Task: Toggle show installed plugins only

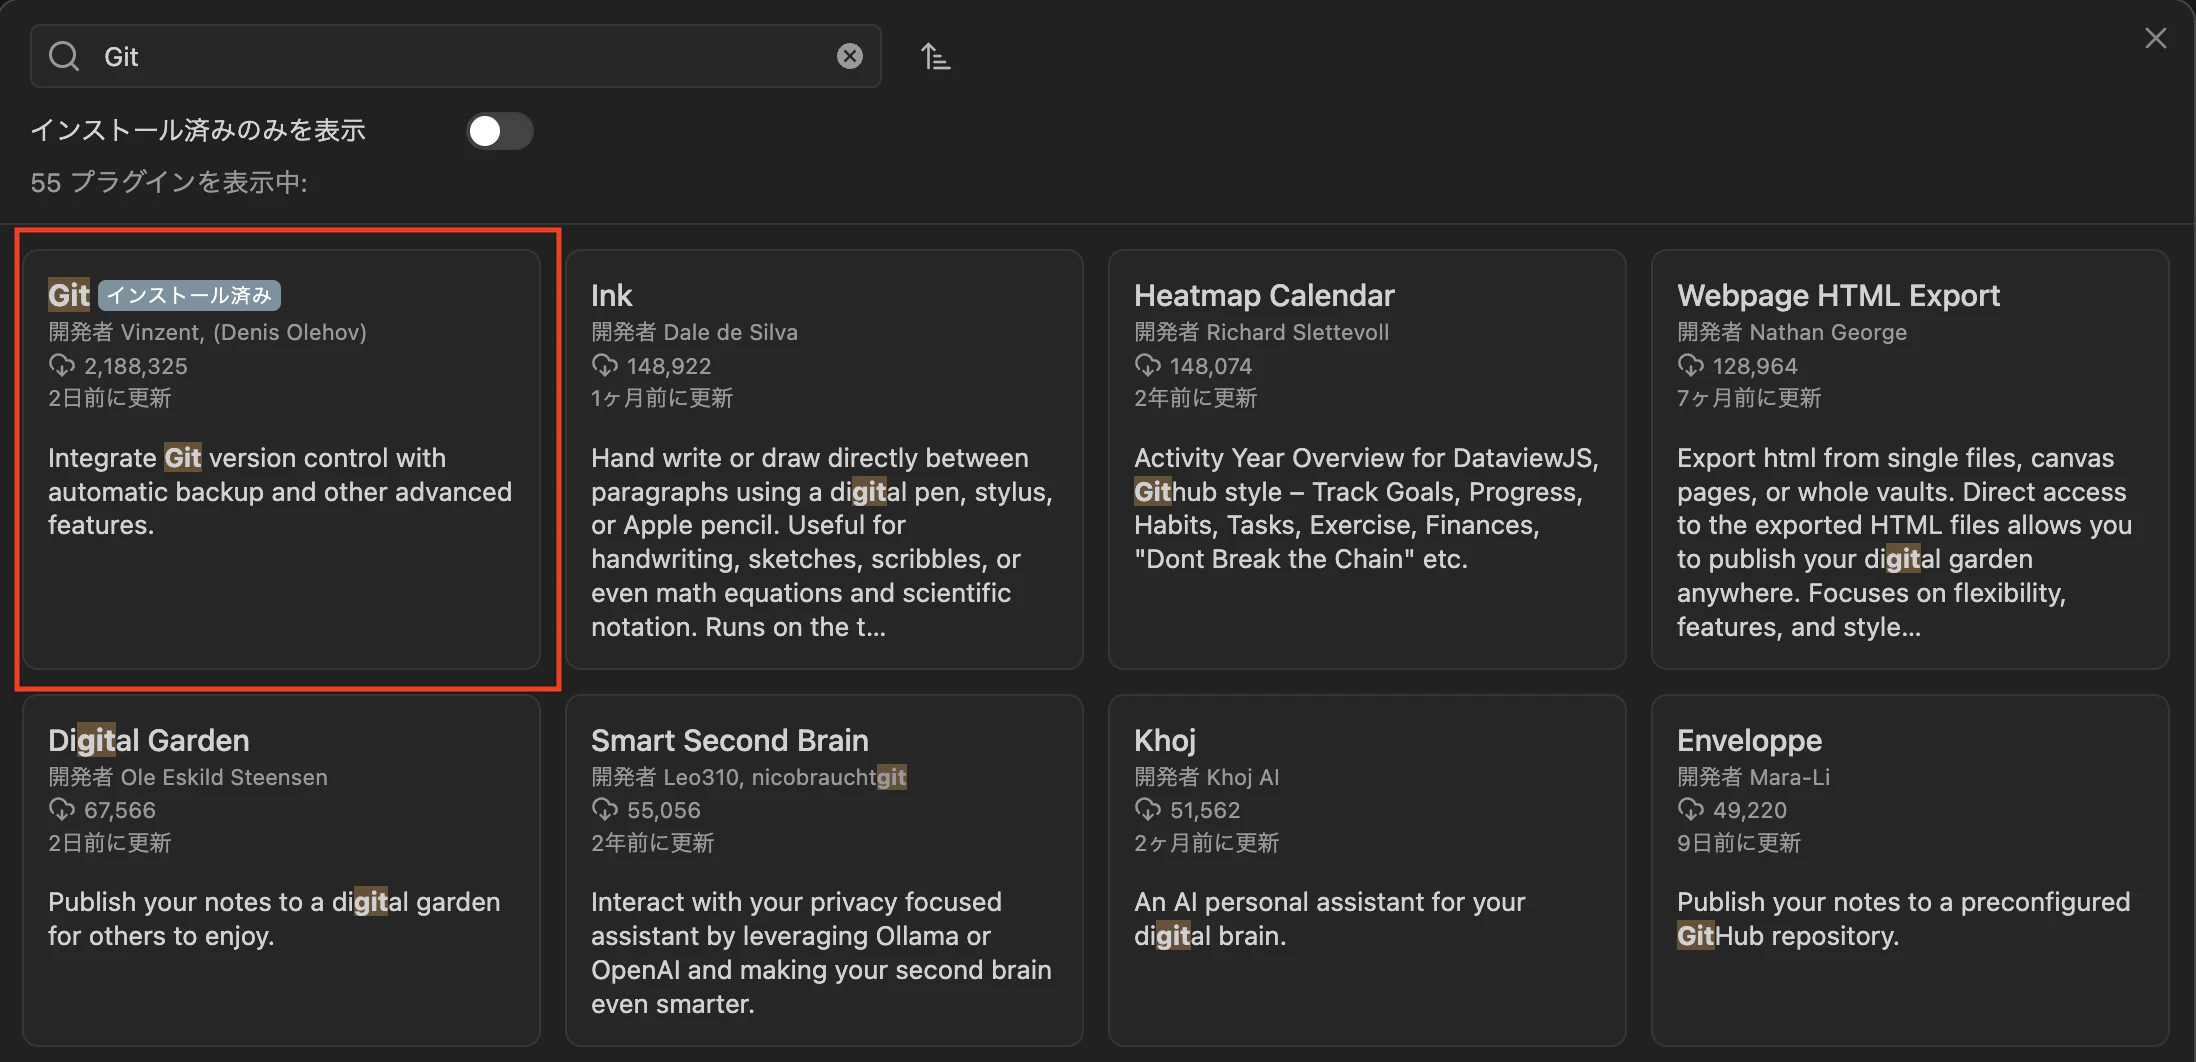Action: tap(499, 131)
